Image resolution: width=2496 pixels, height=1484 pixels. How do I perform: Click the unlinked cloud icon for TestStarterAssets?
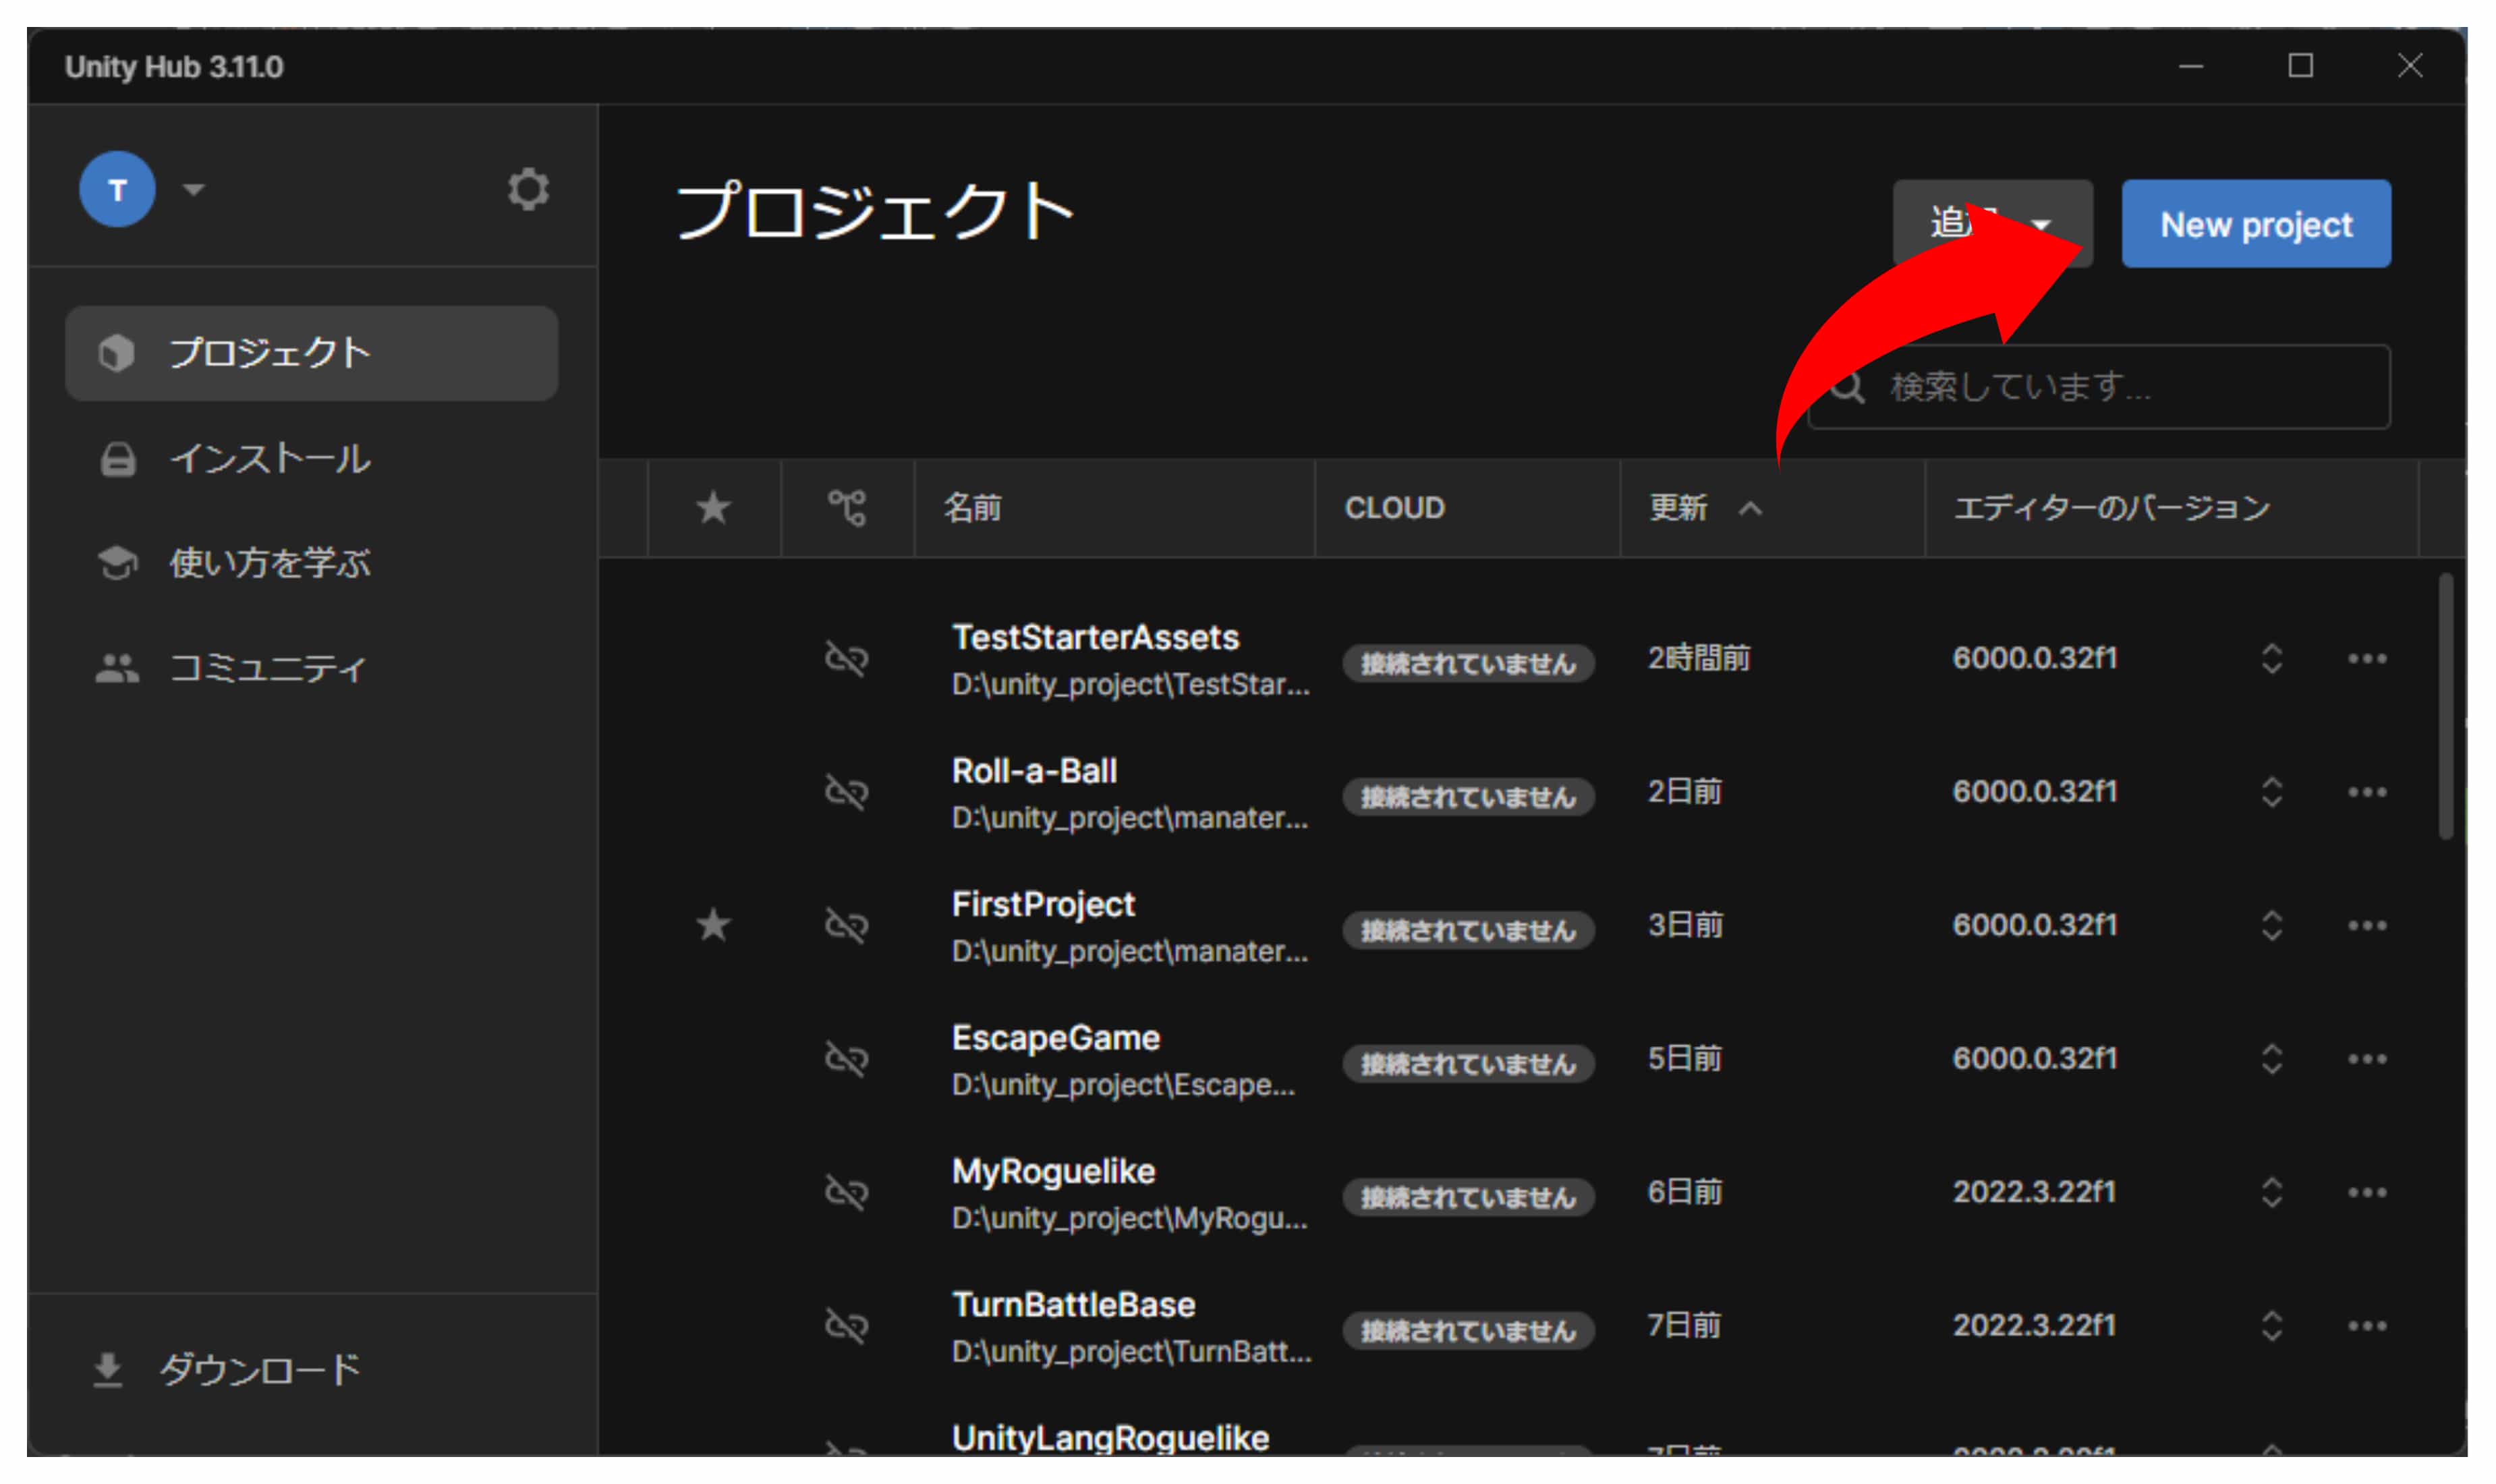click(x=846, y=658)
